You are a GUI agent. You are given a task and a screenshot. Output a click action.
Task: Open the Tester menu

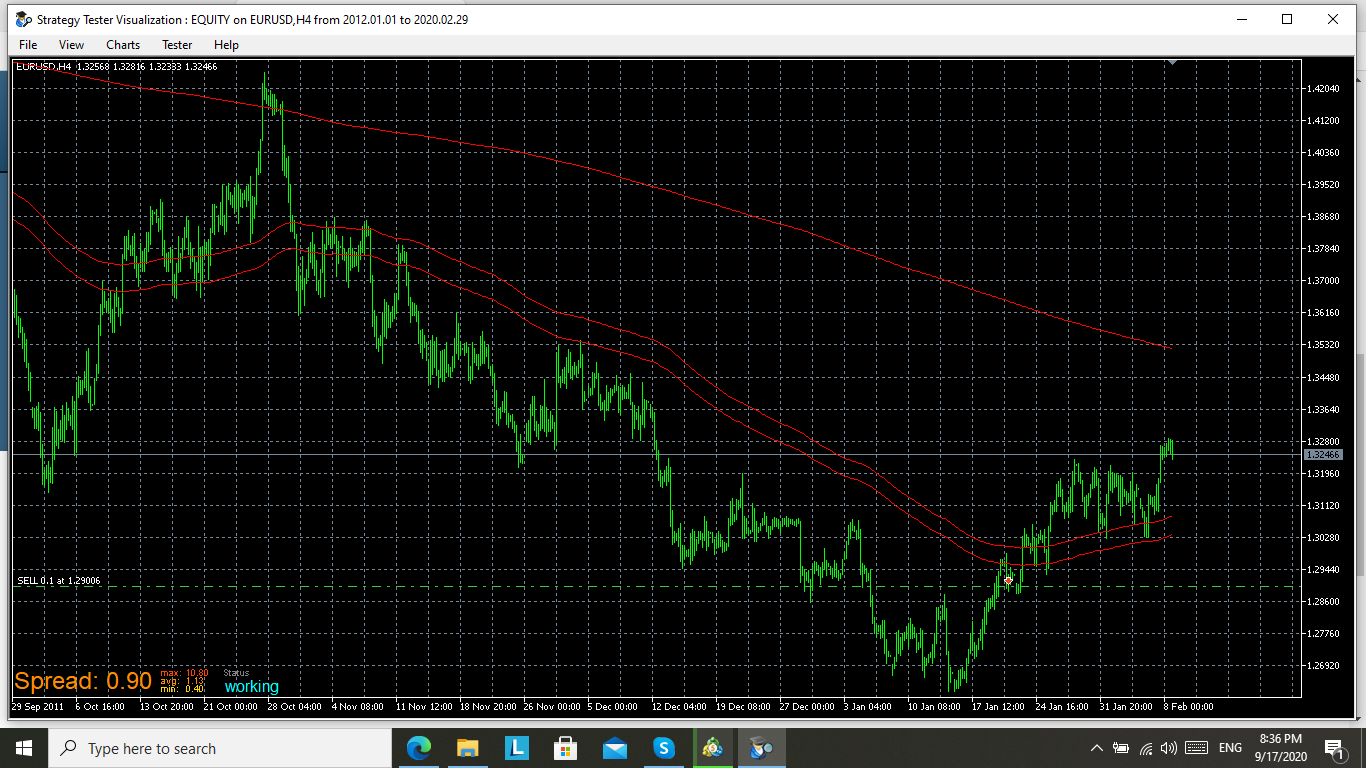coord(177,45)
